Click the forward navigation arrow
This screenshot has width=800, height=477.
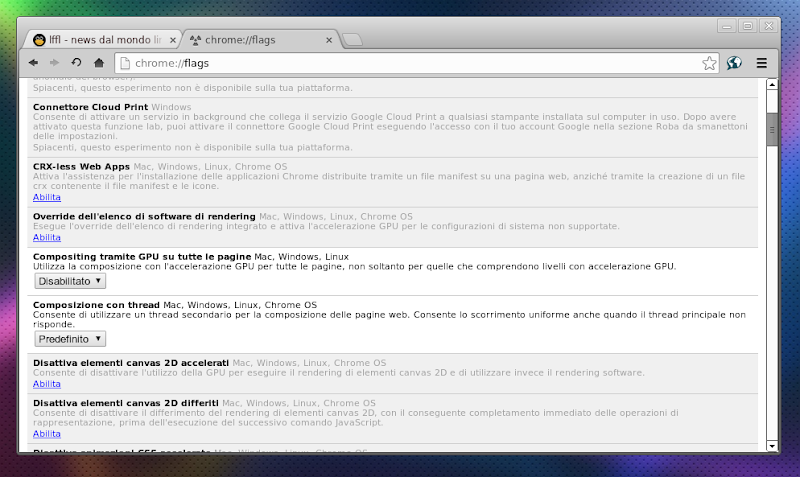pyautogui.click(x=55, y=63)
